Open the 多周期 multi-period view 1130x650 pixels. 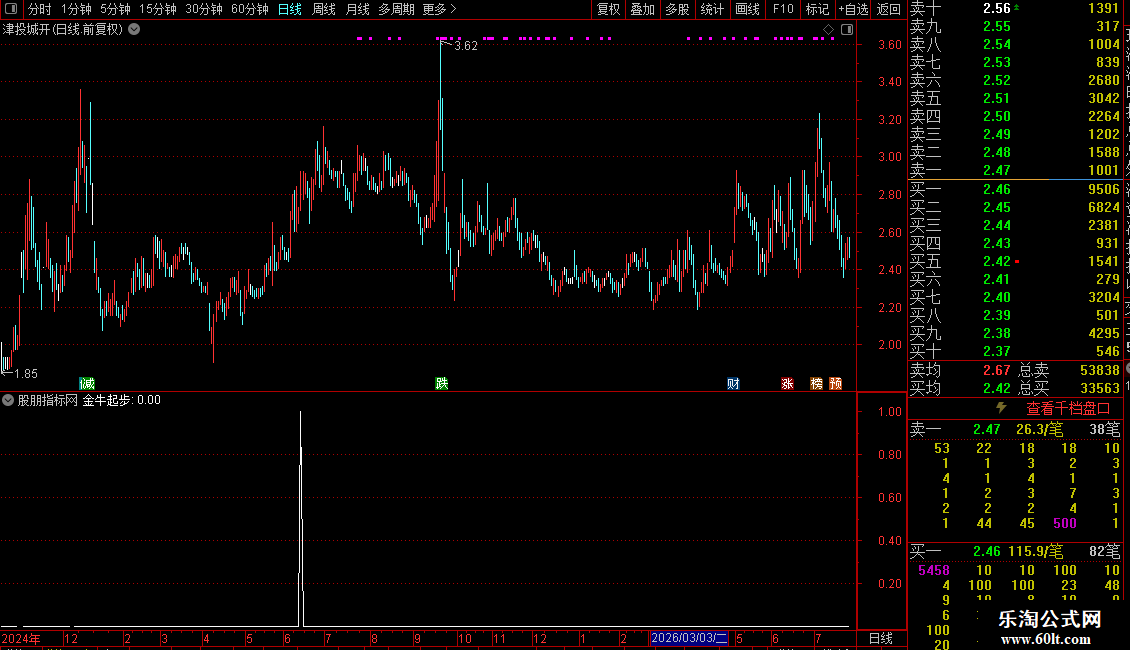pyautogui.click(x=396, y=9)
